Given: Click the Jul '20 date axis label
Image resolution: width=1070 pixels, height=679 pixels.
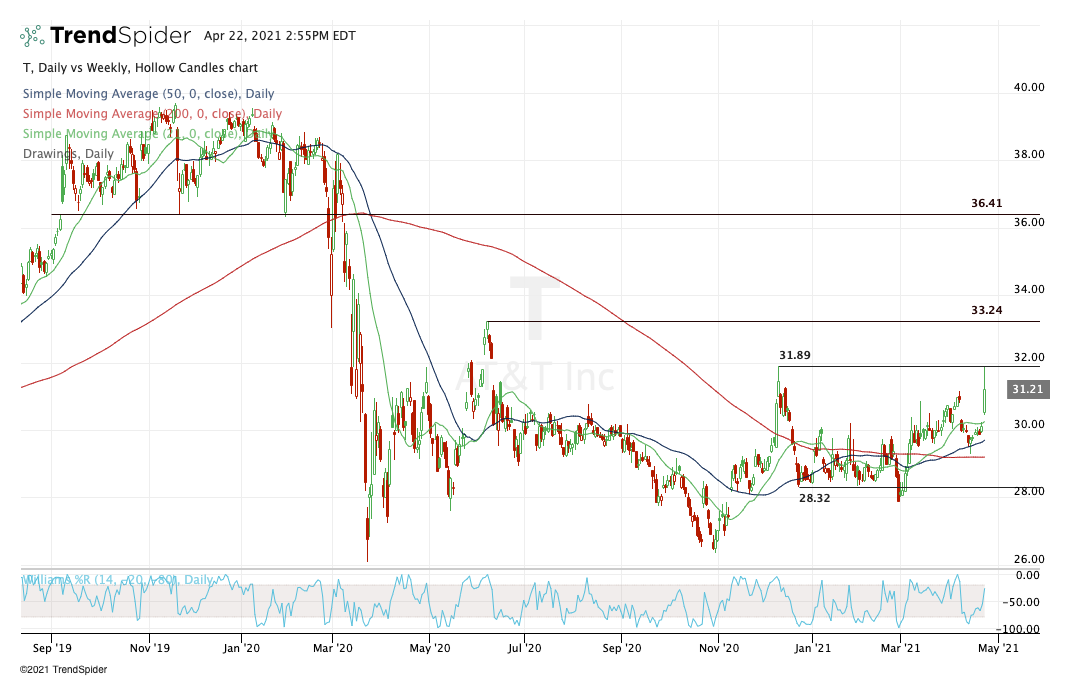Looking at the screenshot, I should pyautogui.click(x=524, y=648).
